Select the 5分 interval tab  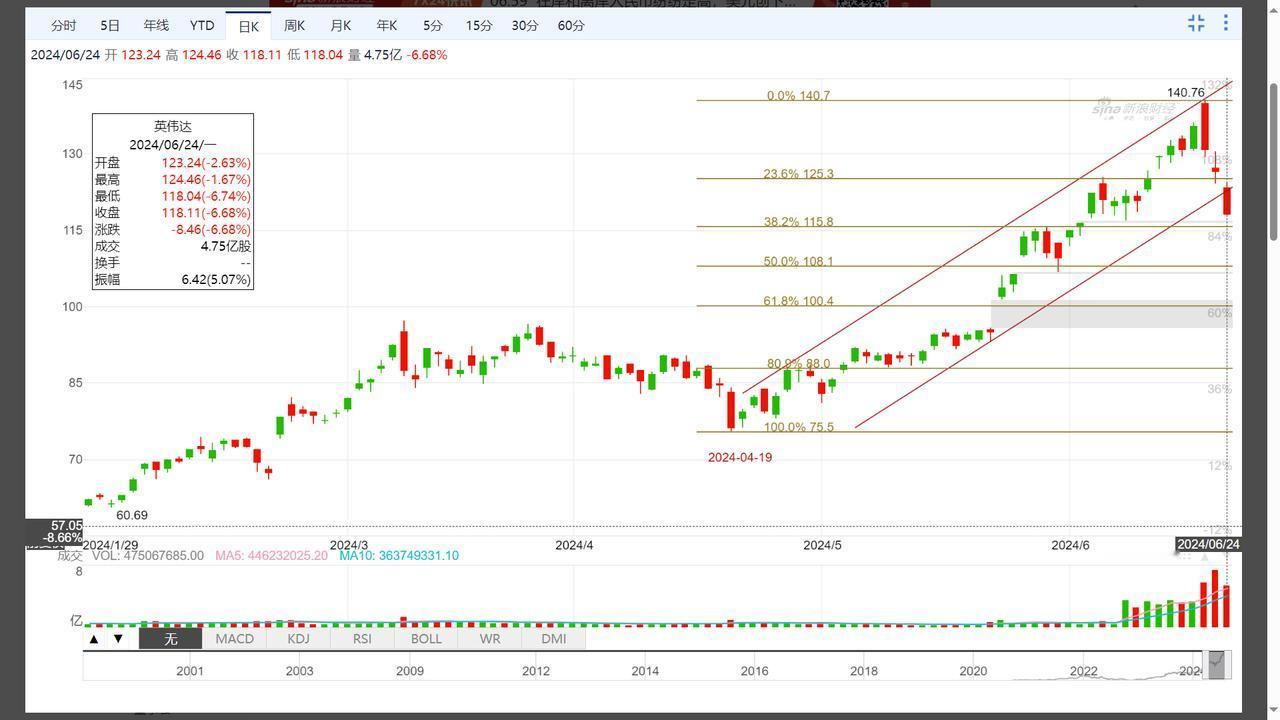click(x=432, y=25)
